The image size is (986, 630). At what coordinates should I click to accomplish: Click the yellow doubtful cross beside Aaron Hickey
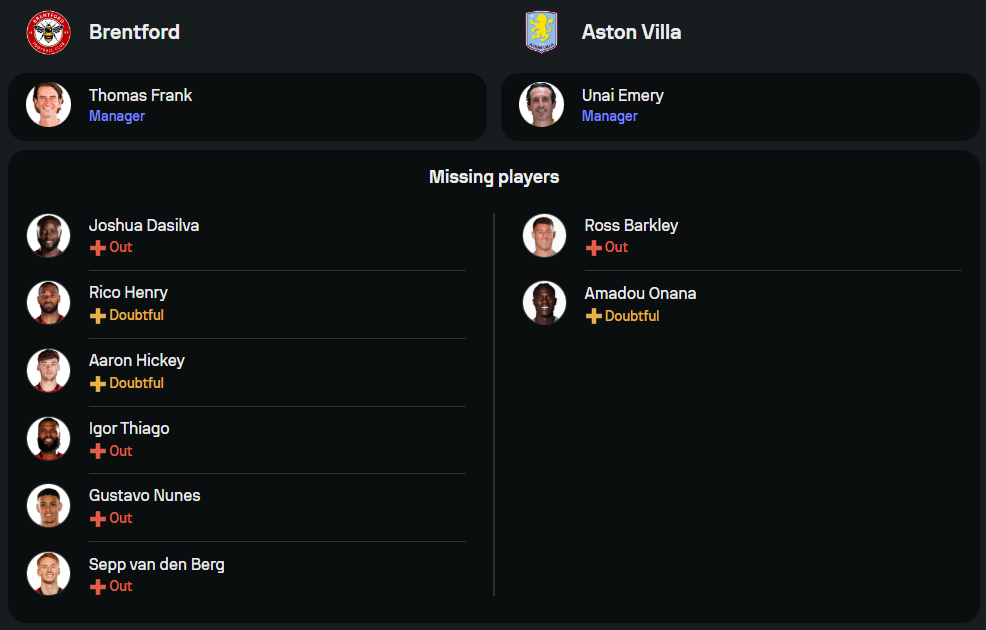pyautogui.click(x=97, y=384)
